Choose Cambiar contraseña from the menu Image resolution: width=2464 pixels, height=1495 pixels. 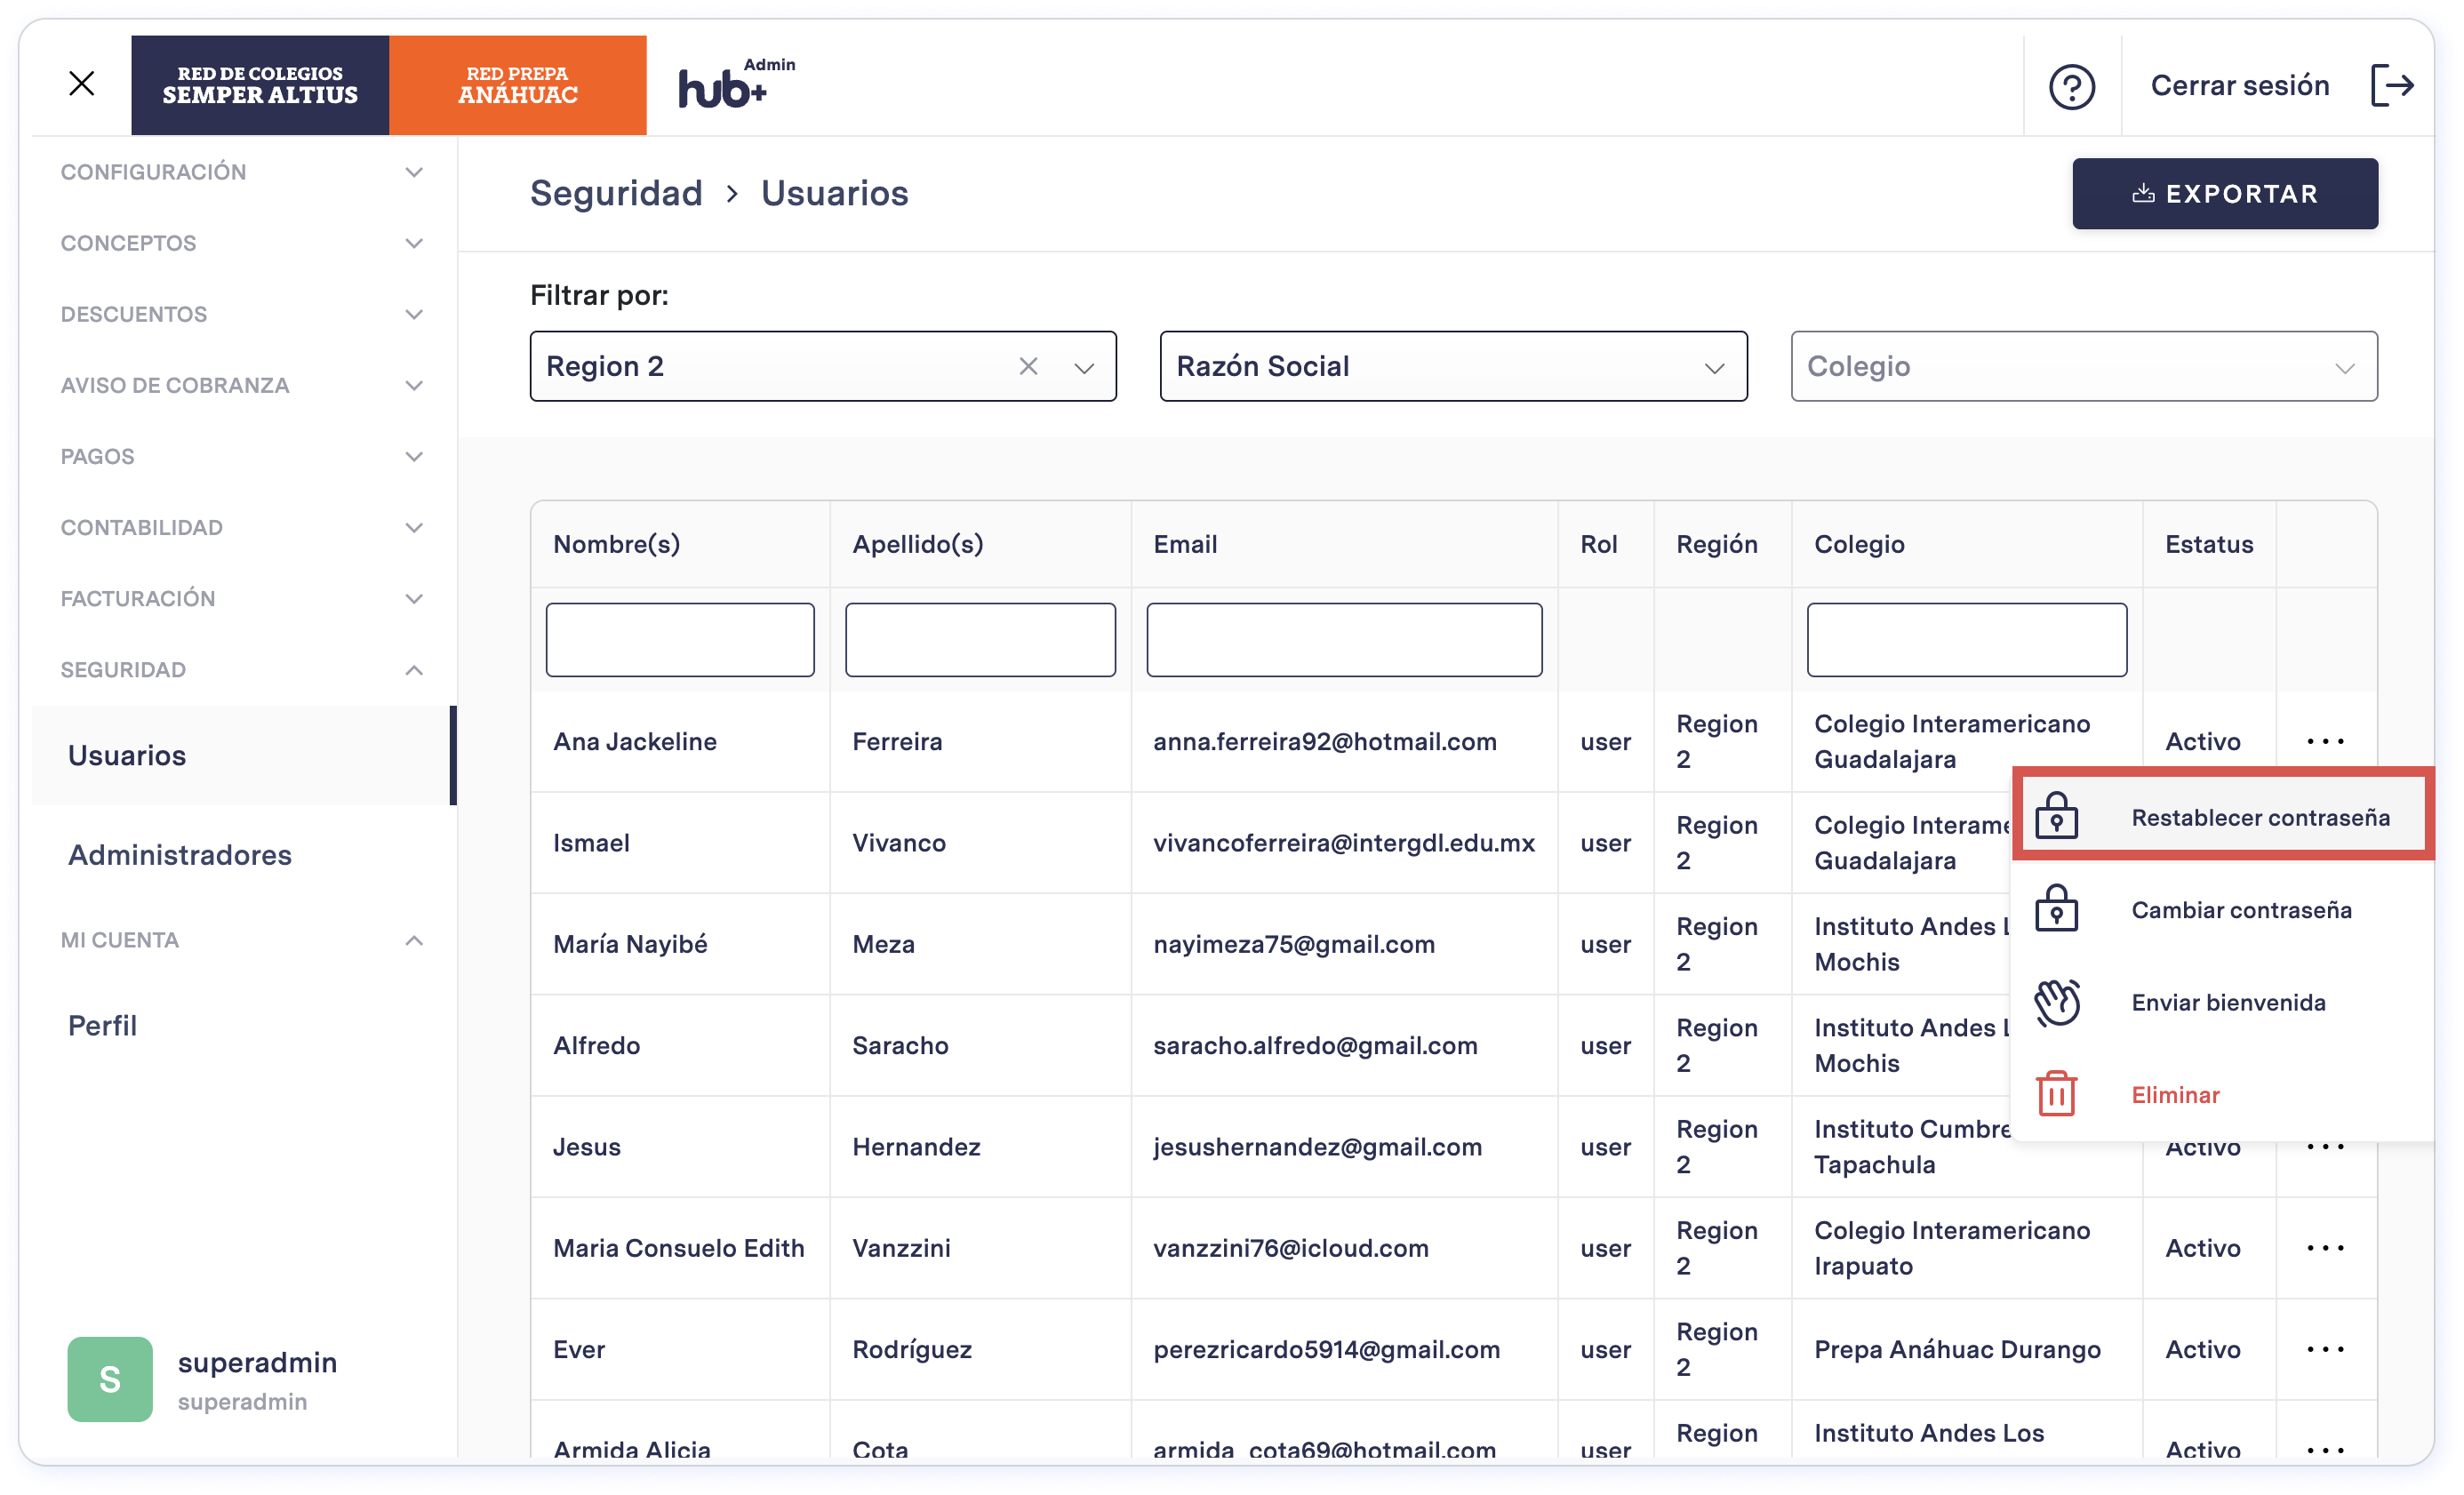point(2223,909)
